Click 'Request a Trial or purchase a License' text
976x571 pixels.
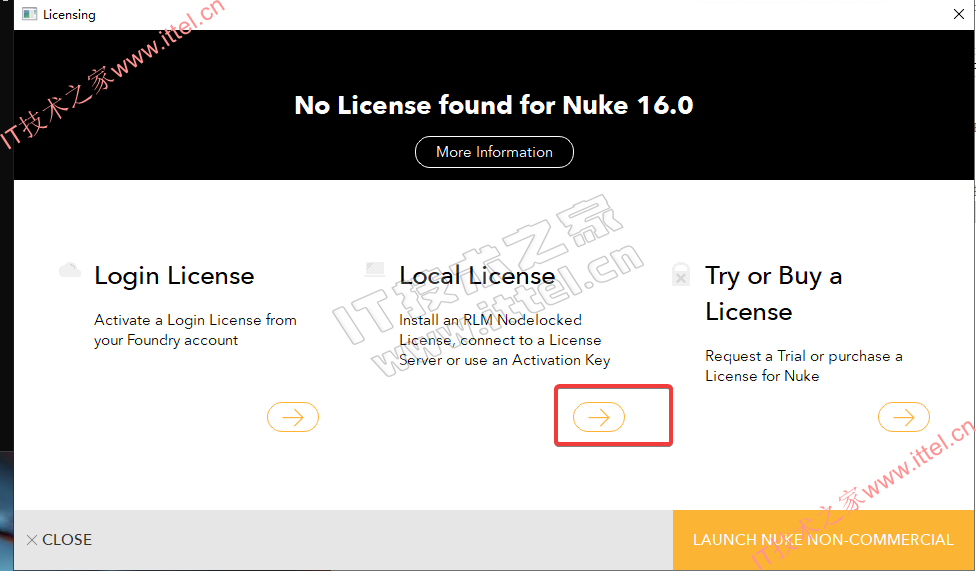804,366
